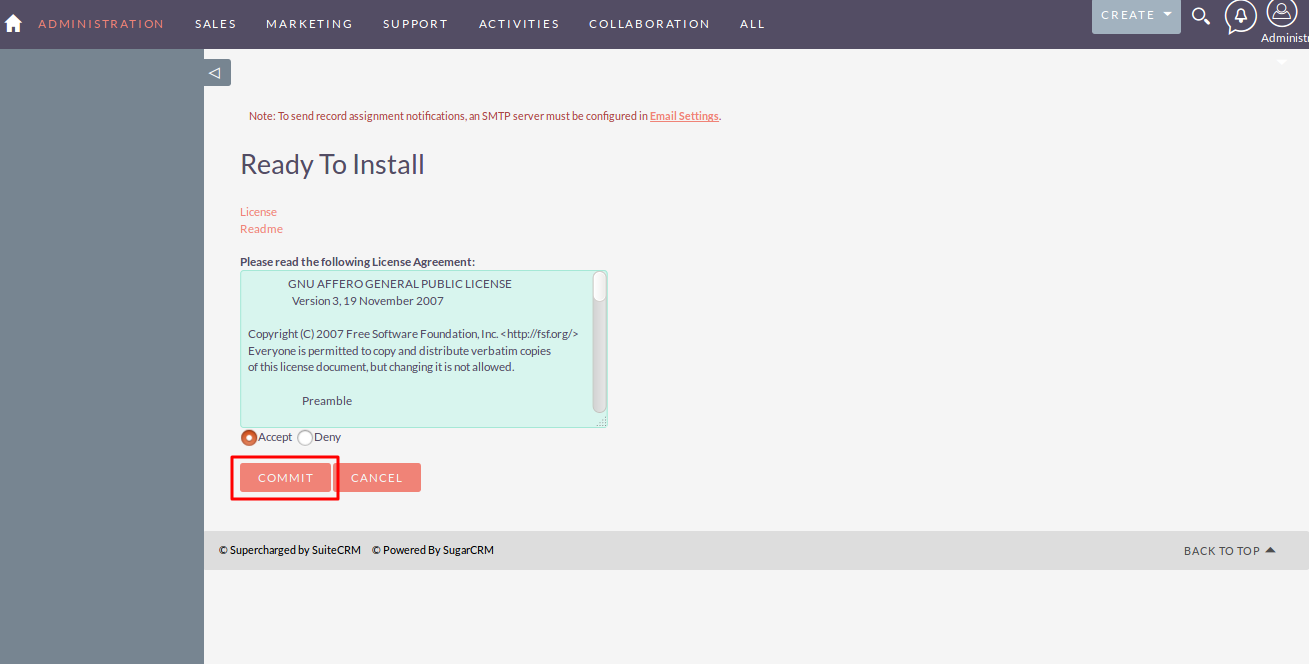Open the Administration menu
The height and width of the screenshot is (664, 1309).
pos(101,24)
